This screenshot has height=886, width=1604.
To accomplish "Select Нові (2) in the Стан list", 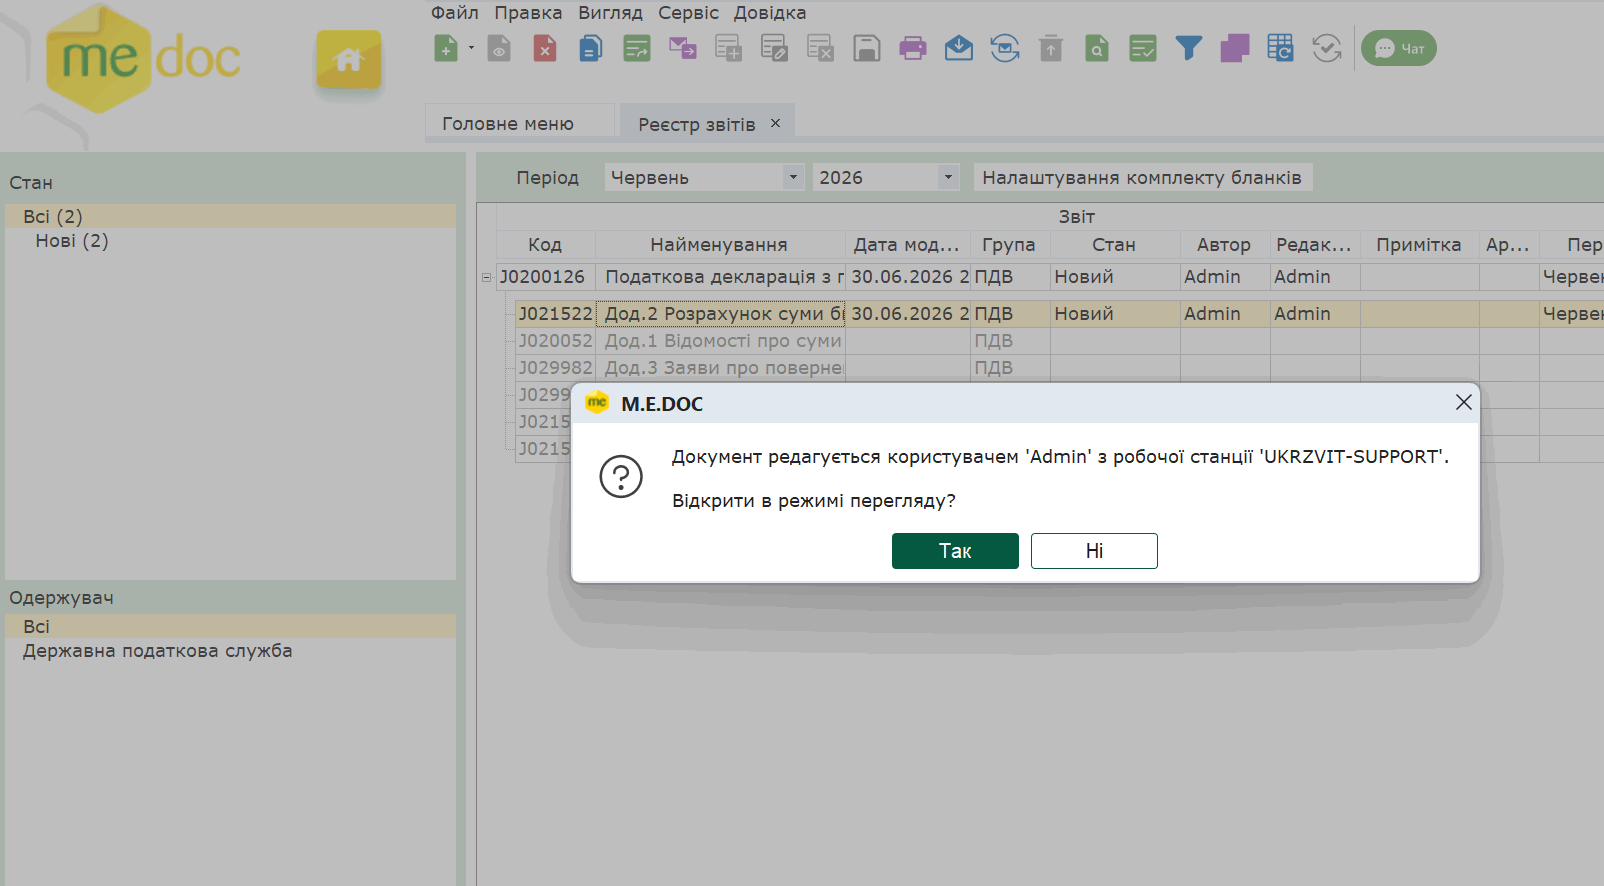I will pyautogui.click(x=72, y=241).
